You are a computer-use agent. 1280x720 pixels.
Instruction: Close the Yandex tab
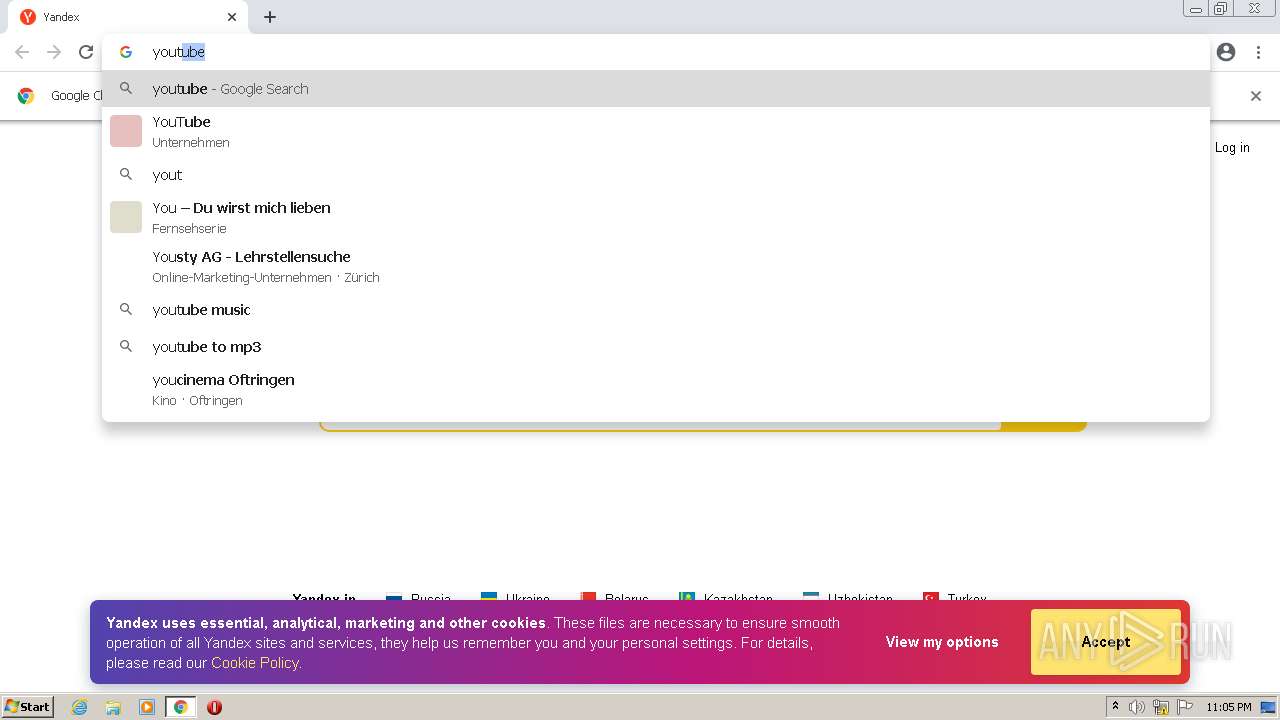point(232,17)
